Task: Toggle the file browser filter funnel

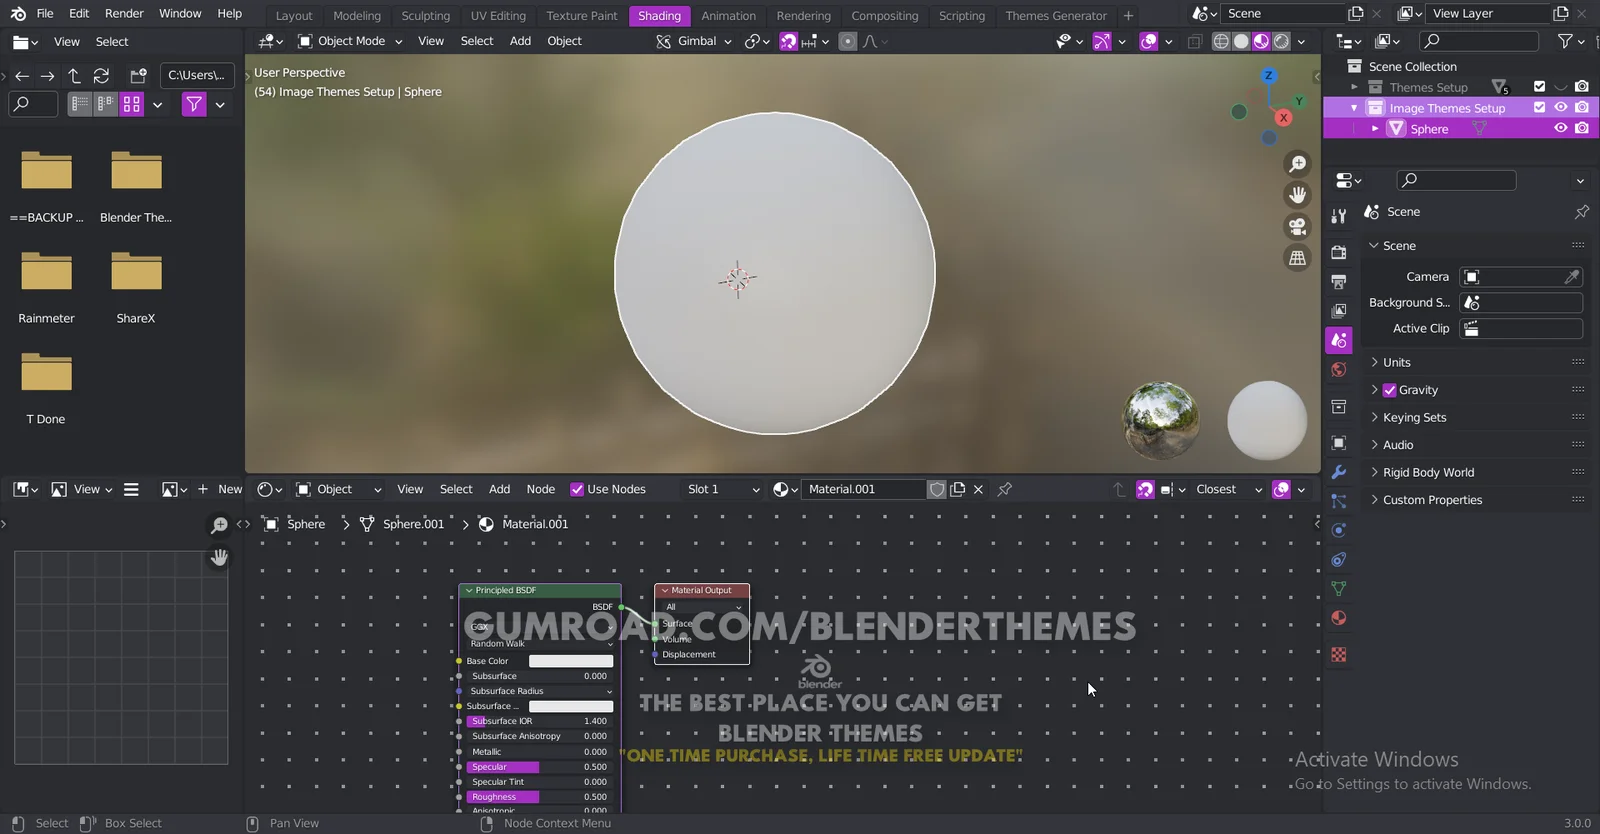Action: tap(194, 104)
